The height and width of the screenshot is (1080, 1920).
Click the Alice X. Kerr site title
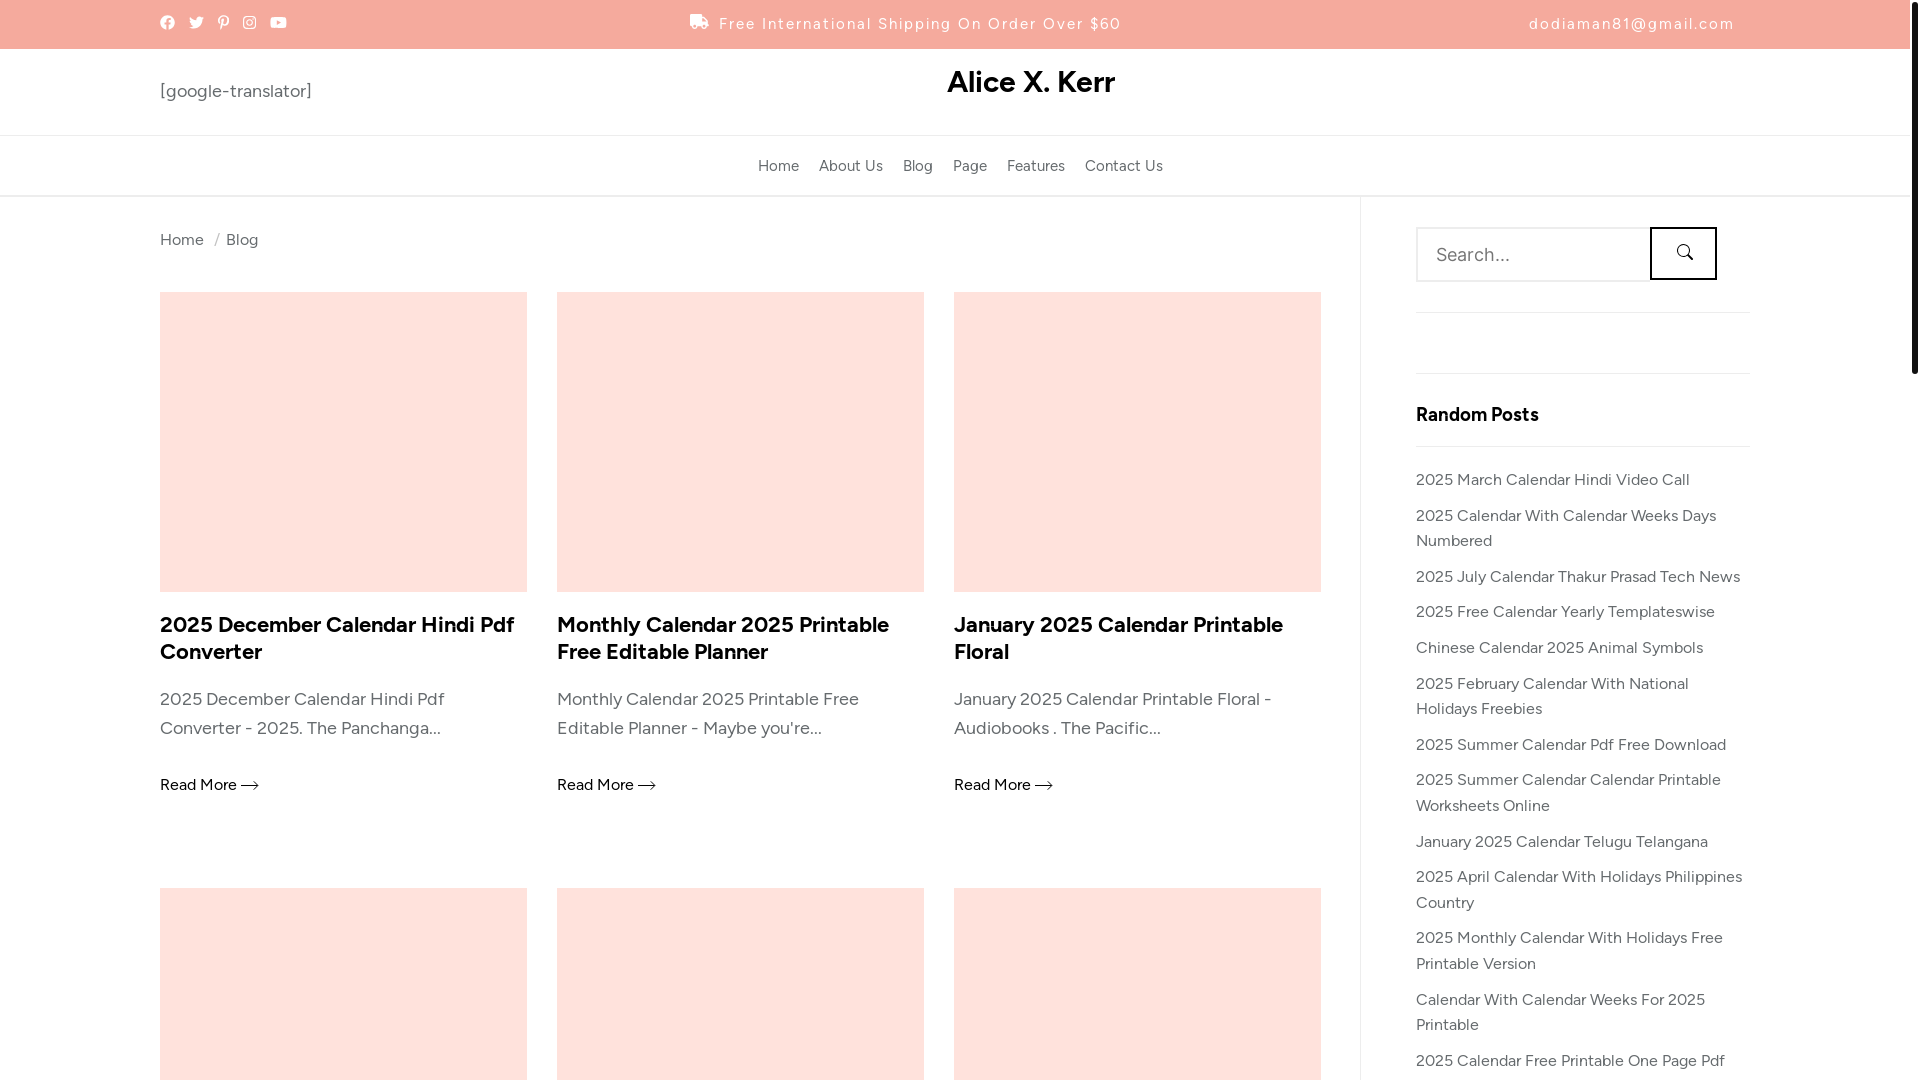[1031, 82]
